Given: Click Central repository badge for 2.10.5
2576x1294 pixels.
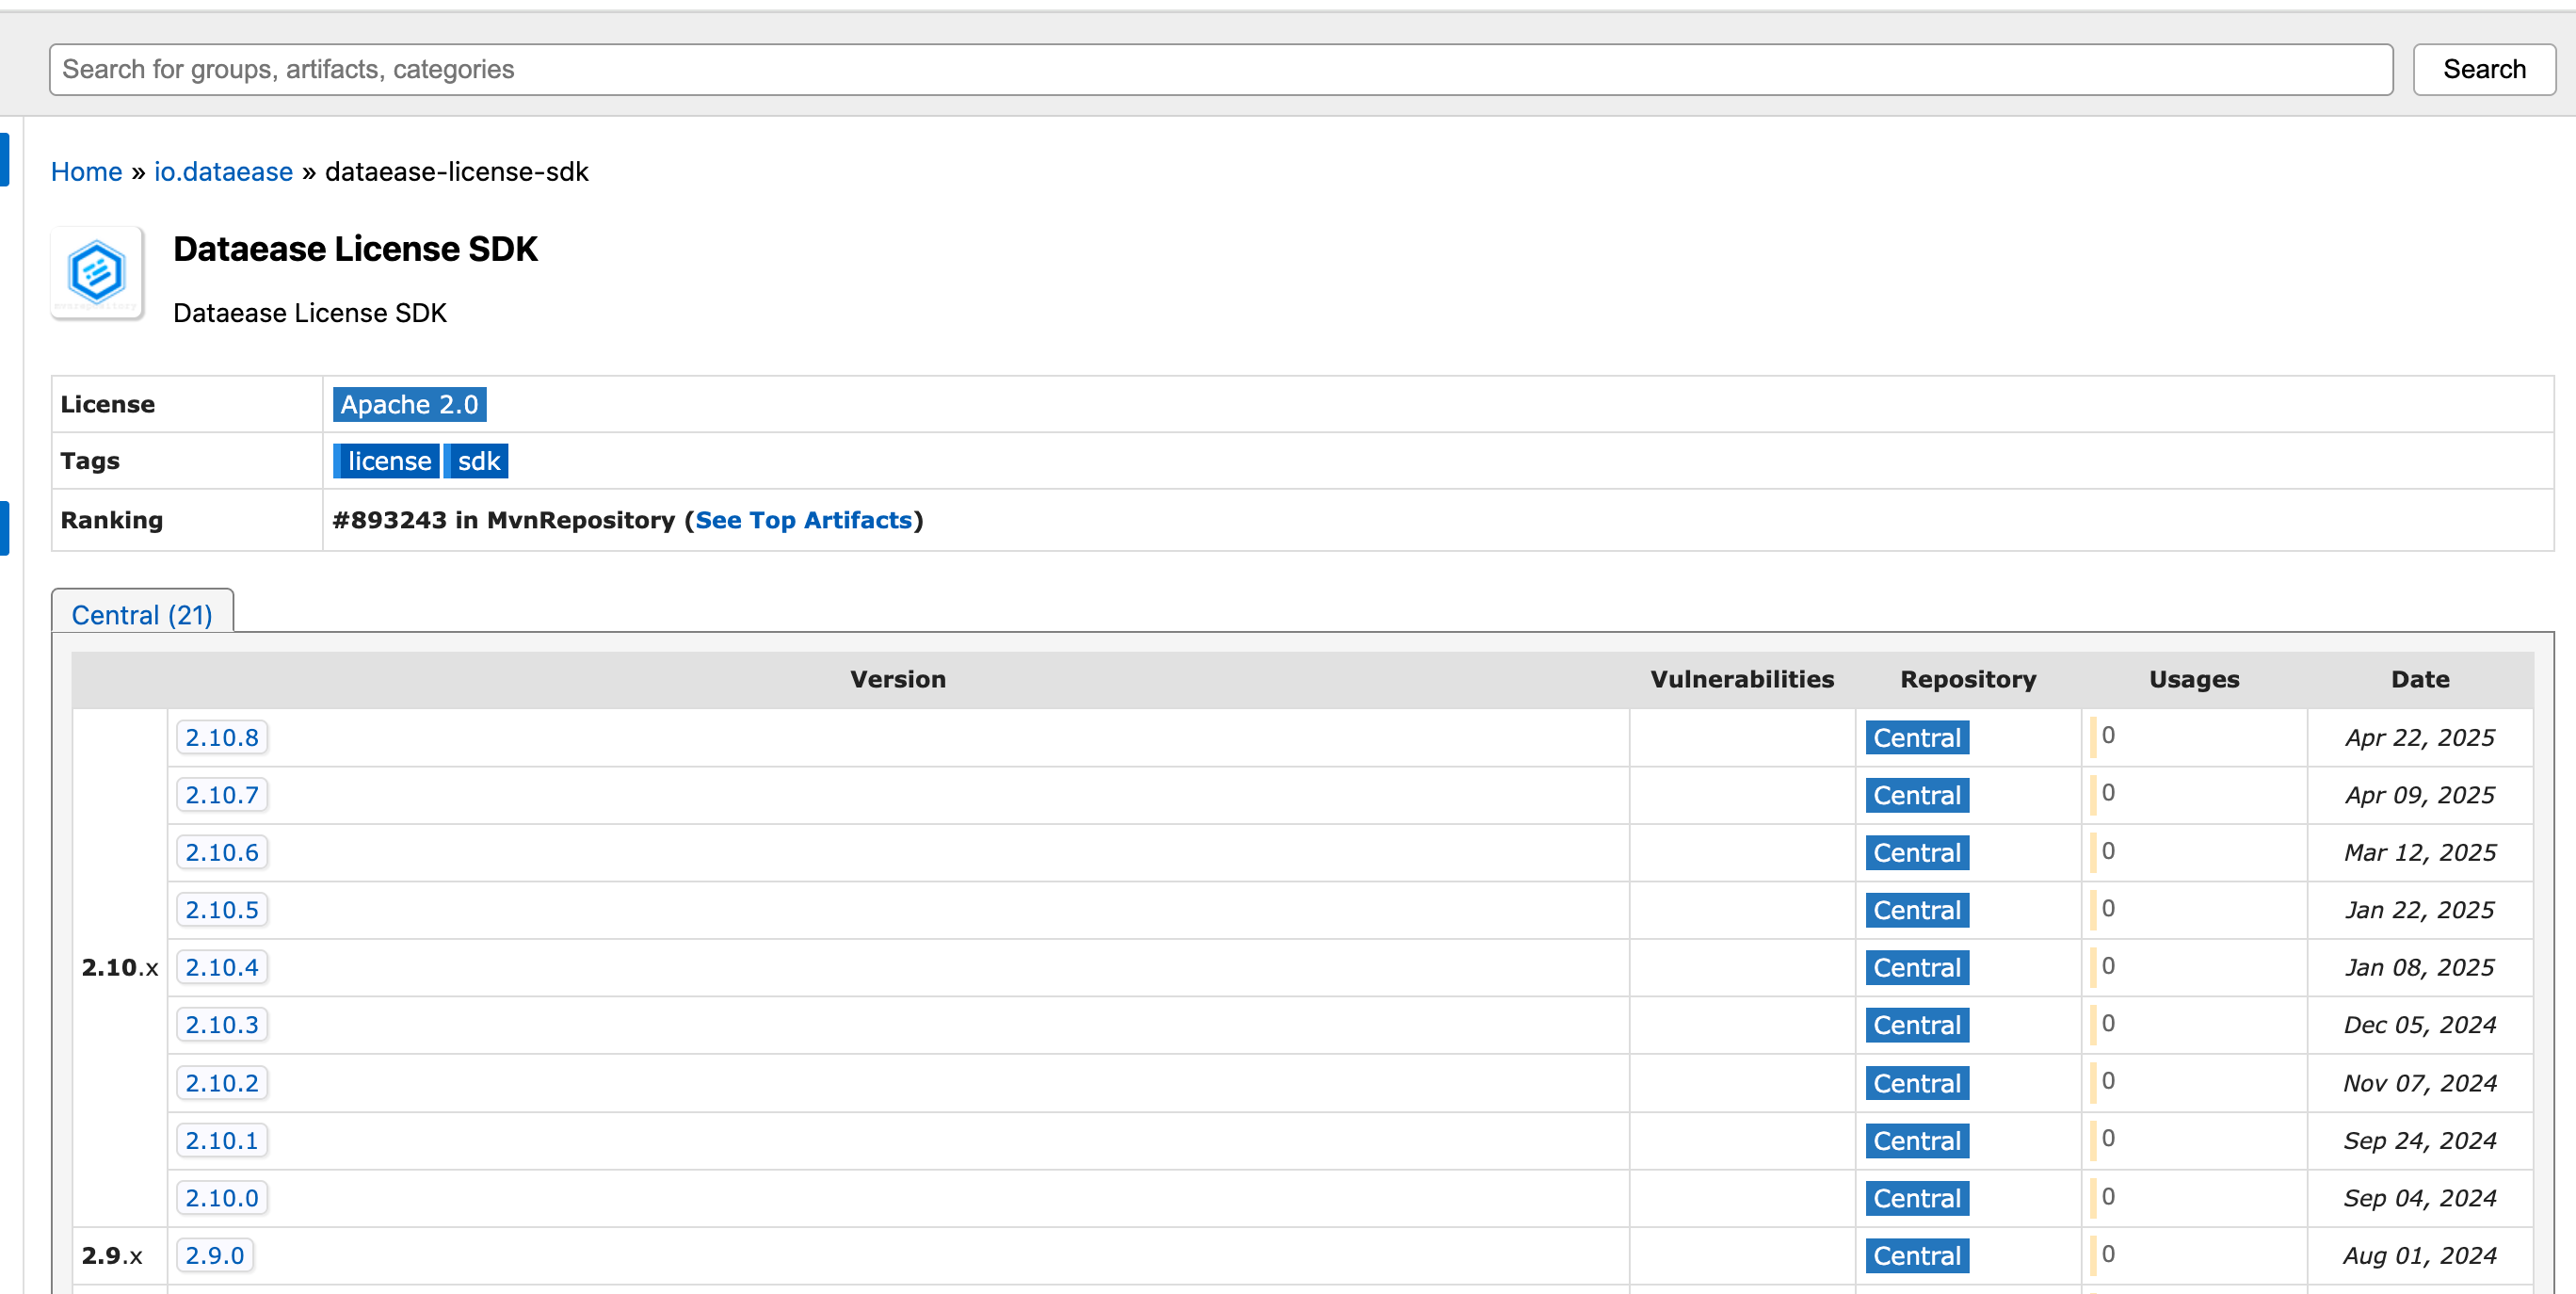Looking at the screenshot, I should coord(1917,910).
